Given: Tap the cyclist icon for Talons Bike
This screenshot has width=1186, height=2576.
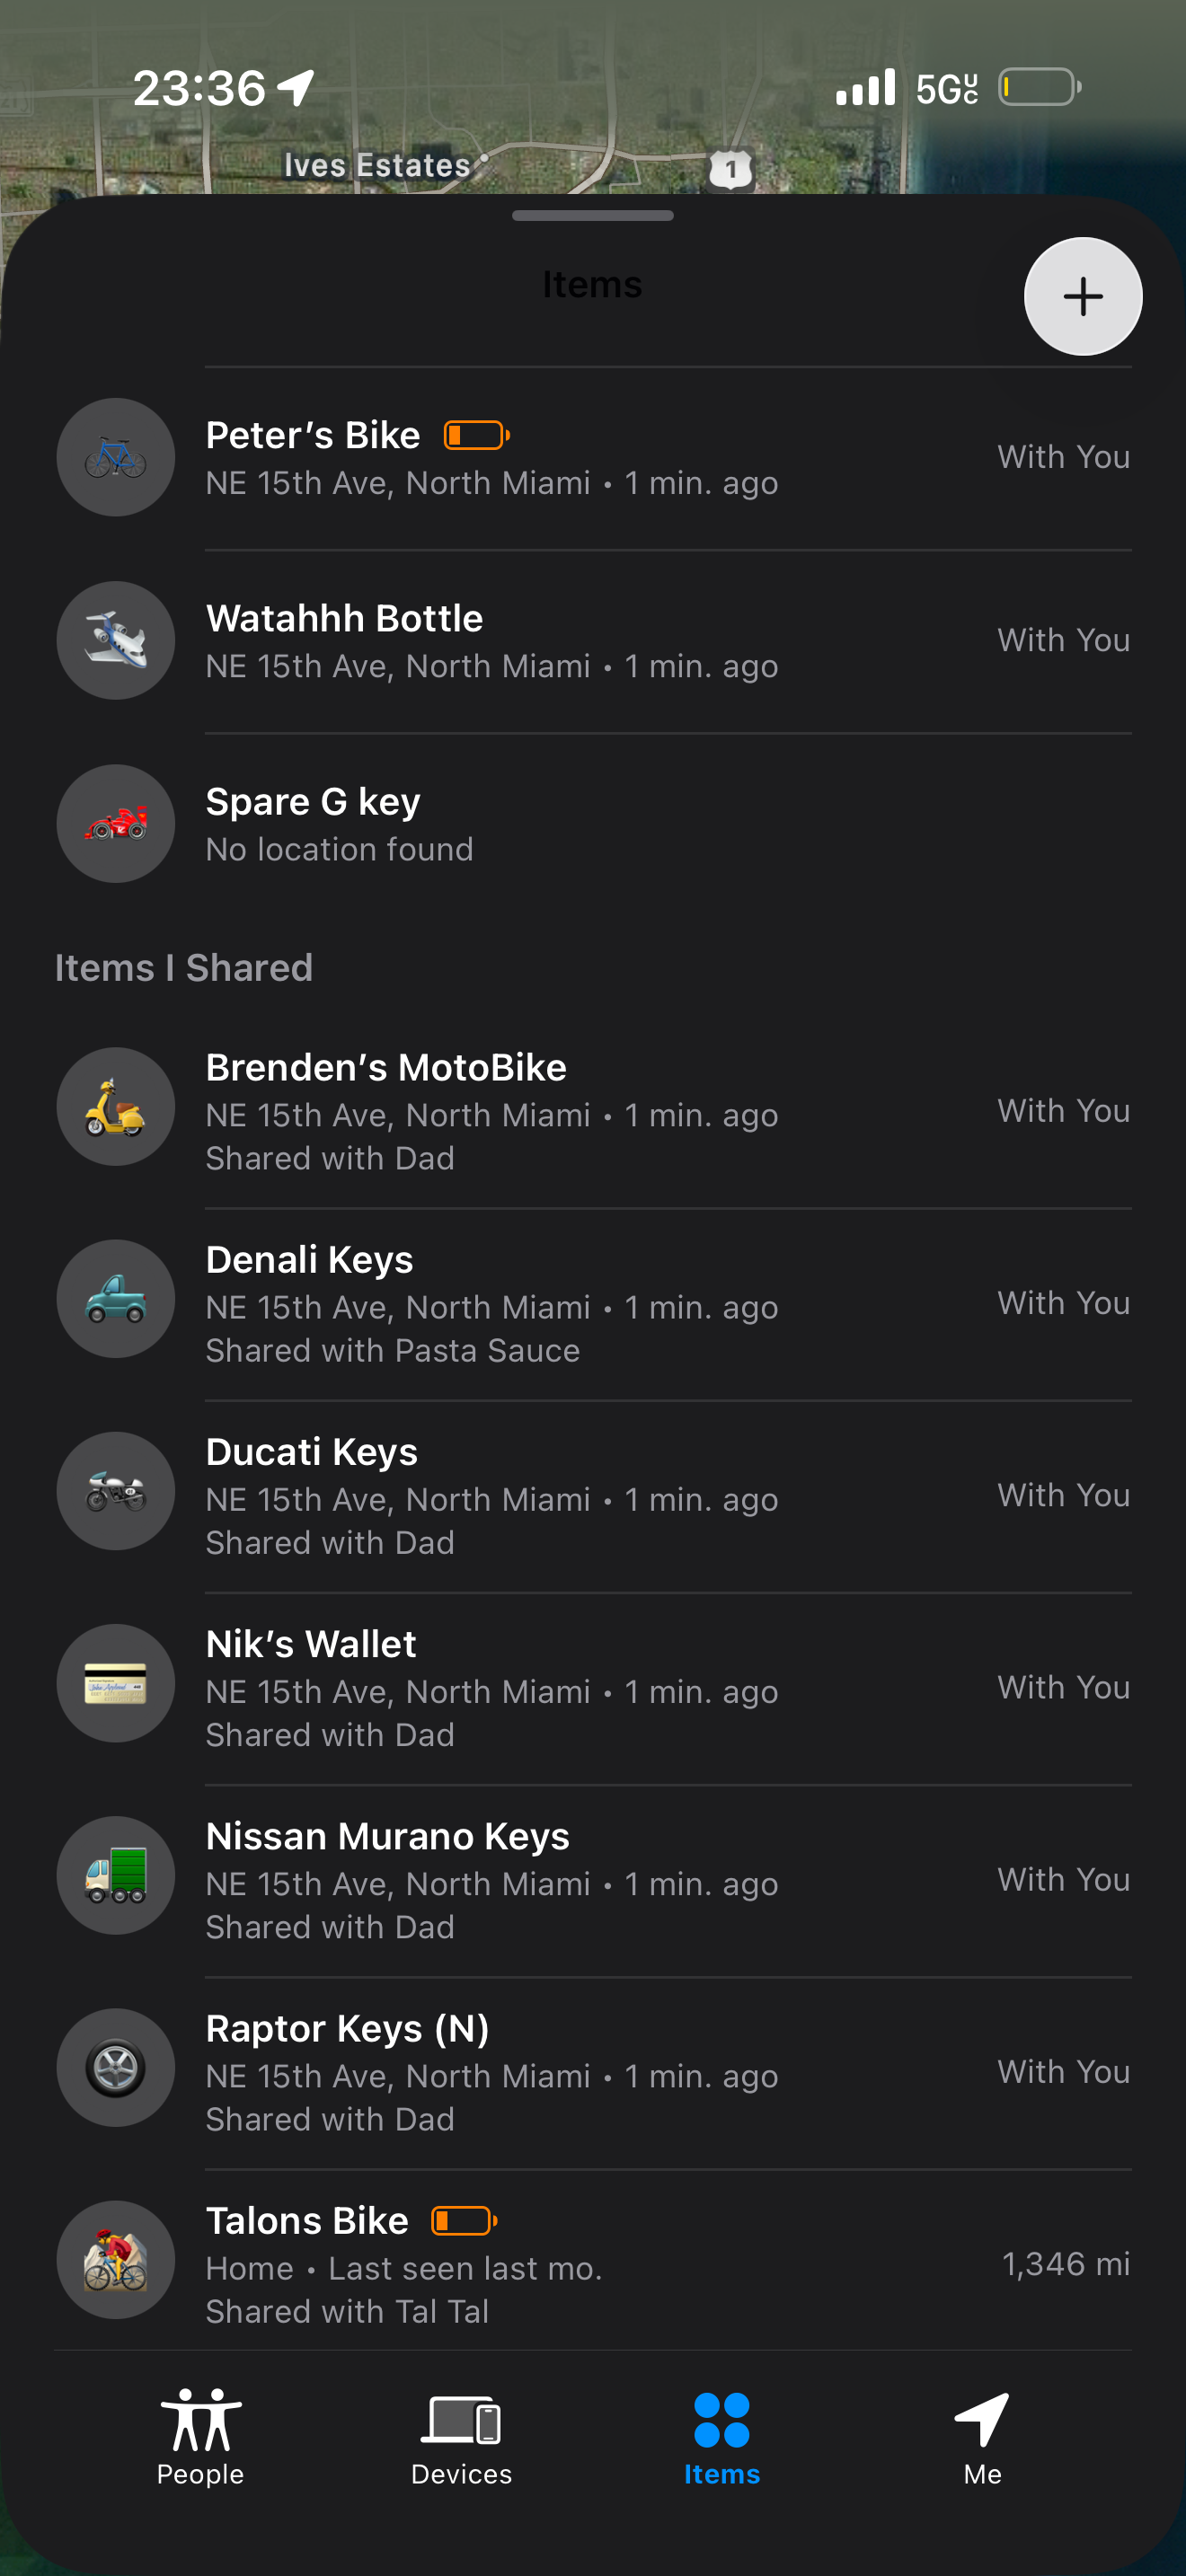Looking at the screenshot, I should 116,2259.
